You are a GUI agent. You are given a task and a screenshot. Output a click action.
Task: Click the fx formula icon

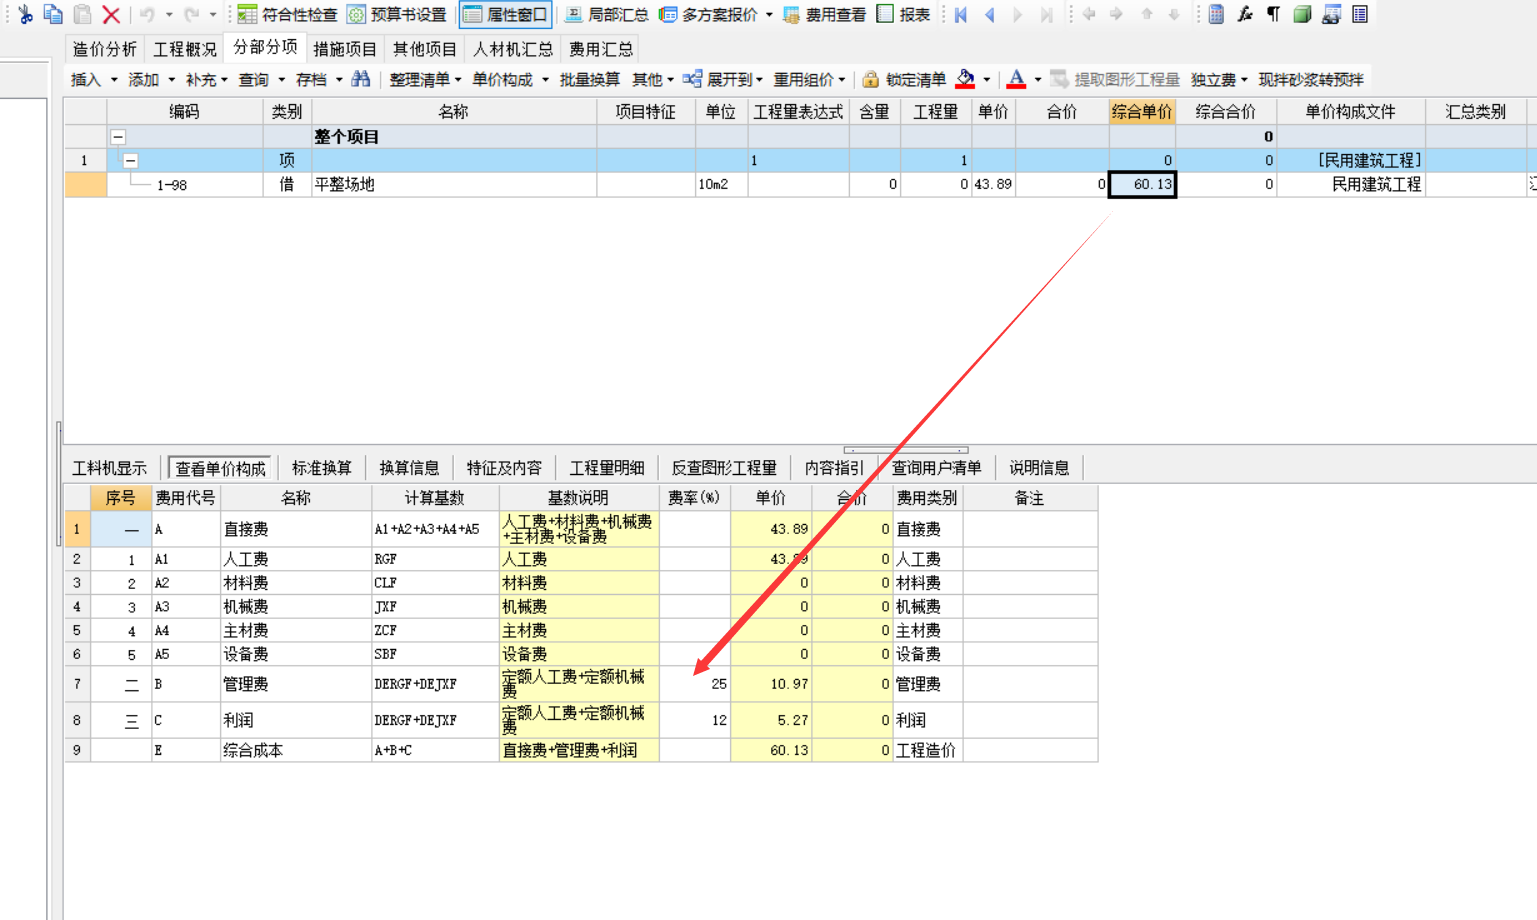tap(1245, 15)
